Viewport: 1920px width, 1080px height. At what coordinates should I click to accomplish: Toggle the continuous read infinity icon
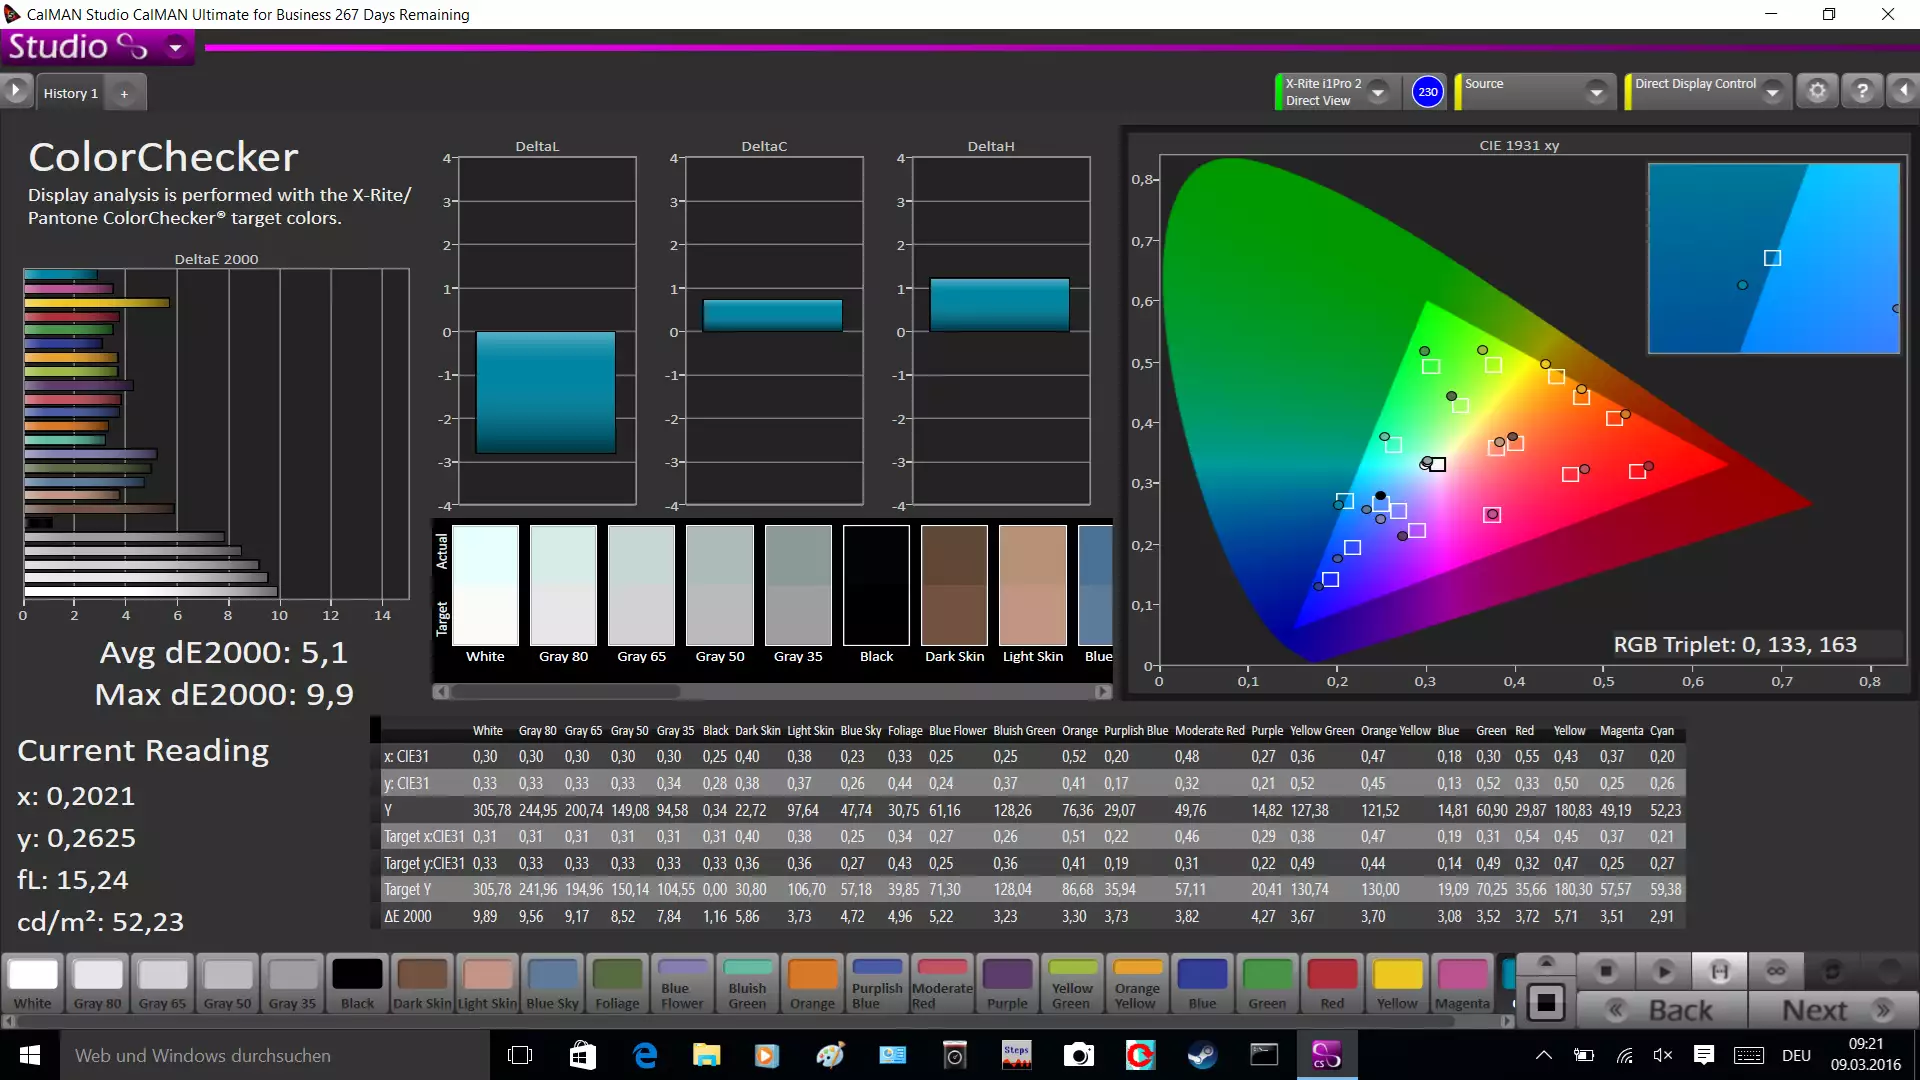click(x=1776, y=971)
